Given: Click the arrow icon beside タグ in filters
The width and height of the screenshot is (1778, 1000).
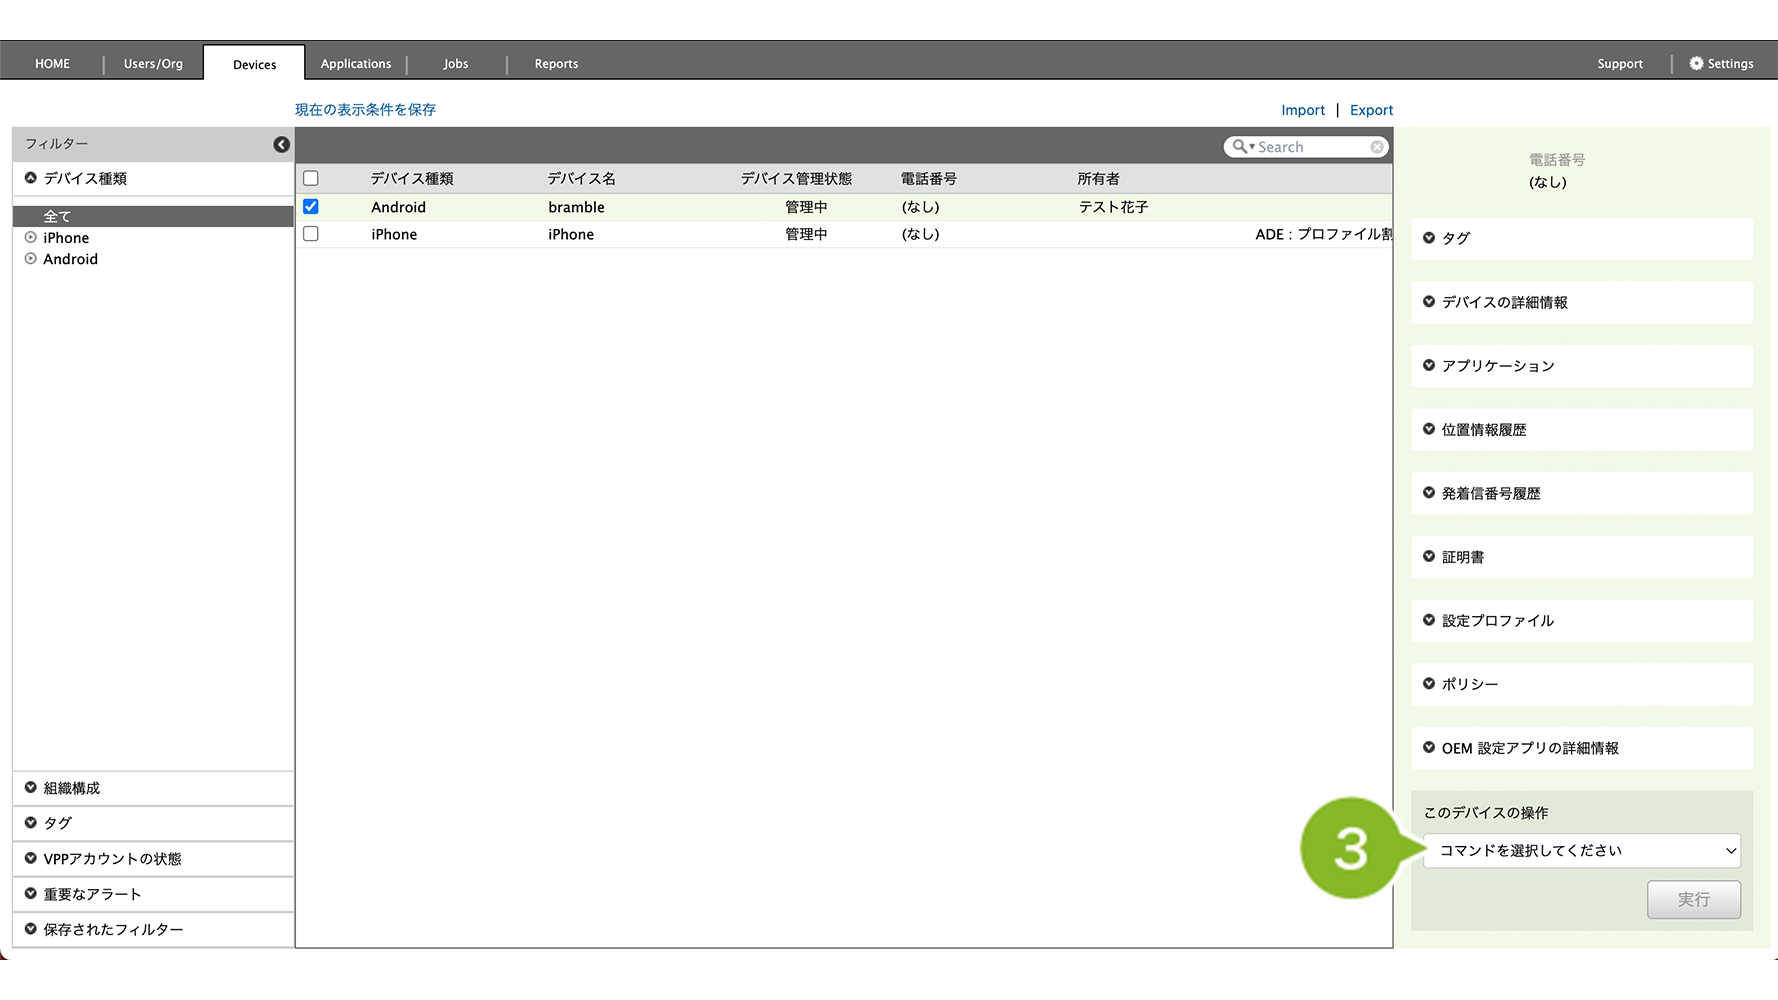Looking at the screenshot, I should click(31, 823).
